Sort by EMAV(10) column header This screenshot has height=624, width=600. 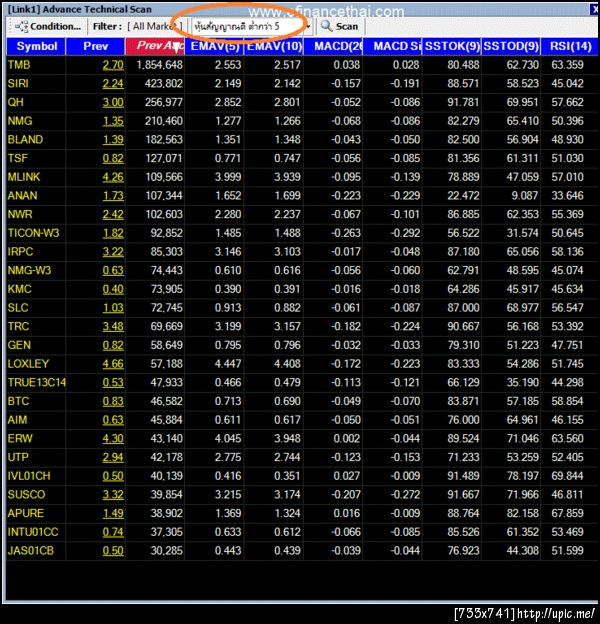[x=274, y=46]
